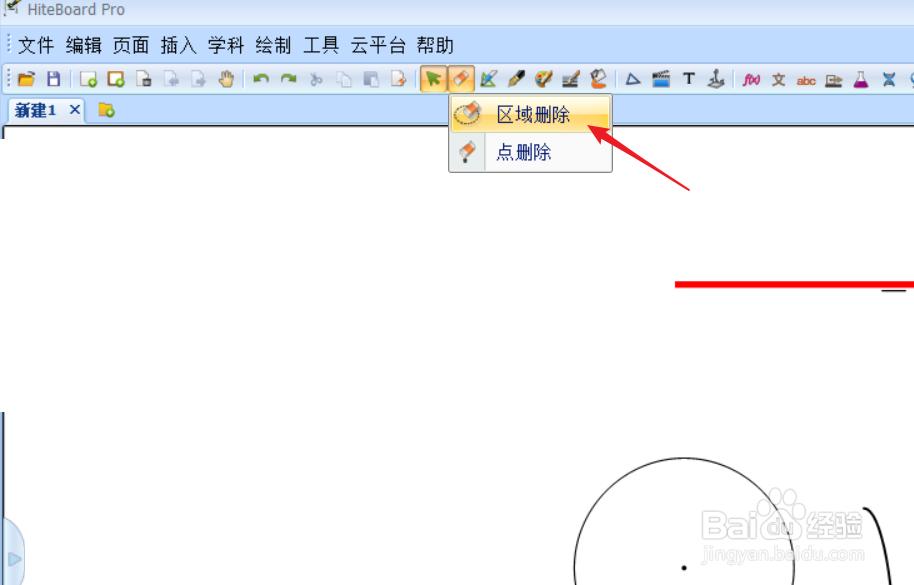Viewport: 914px width, 585px height.
Task: Open the chemistry flask tool
Action: coord(861,79)
